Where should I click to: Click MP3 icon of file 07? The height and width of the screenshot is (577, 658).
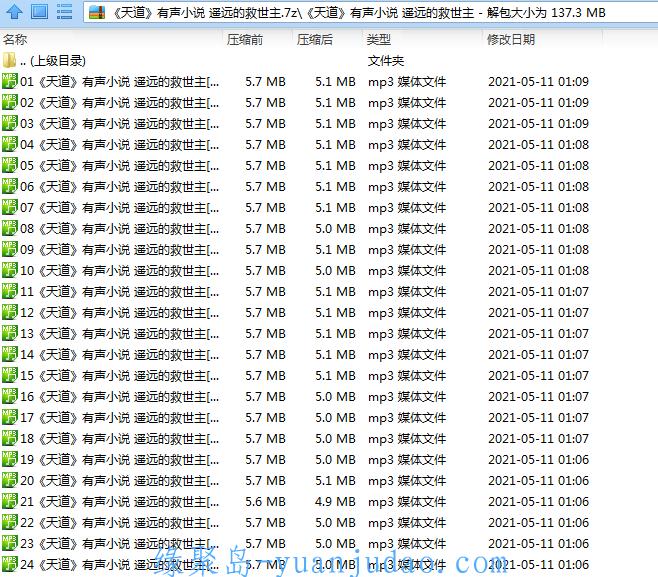10,207
